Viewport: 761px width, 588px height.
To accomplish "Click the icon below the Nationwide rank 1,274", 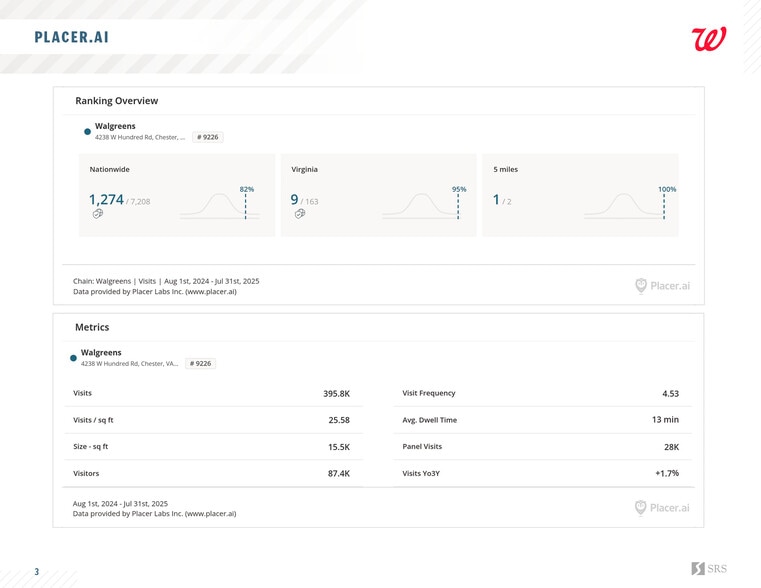I will tap(98, 214).
